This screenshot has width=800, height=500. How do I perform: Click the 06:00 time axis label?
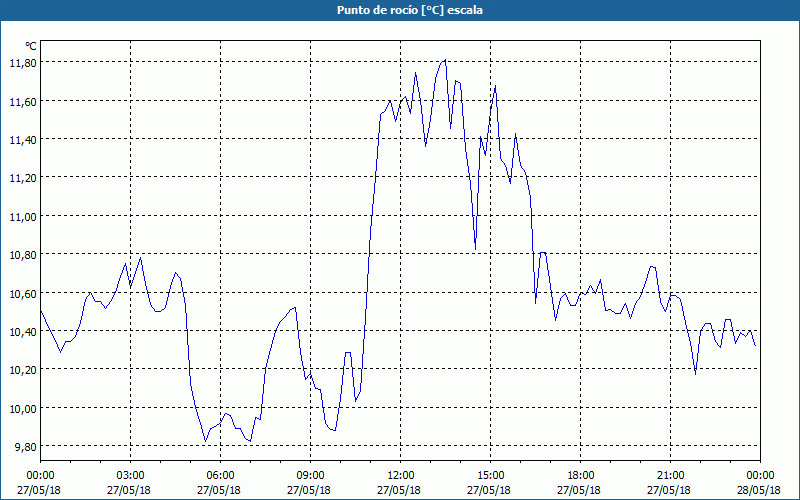tap(220, 476)
